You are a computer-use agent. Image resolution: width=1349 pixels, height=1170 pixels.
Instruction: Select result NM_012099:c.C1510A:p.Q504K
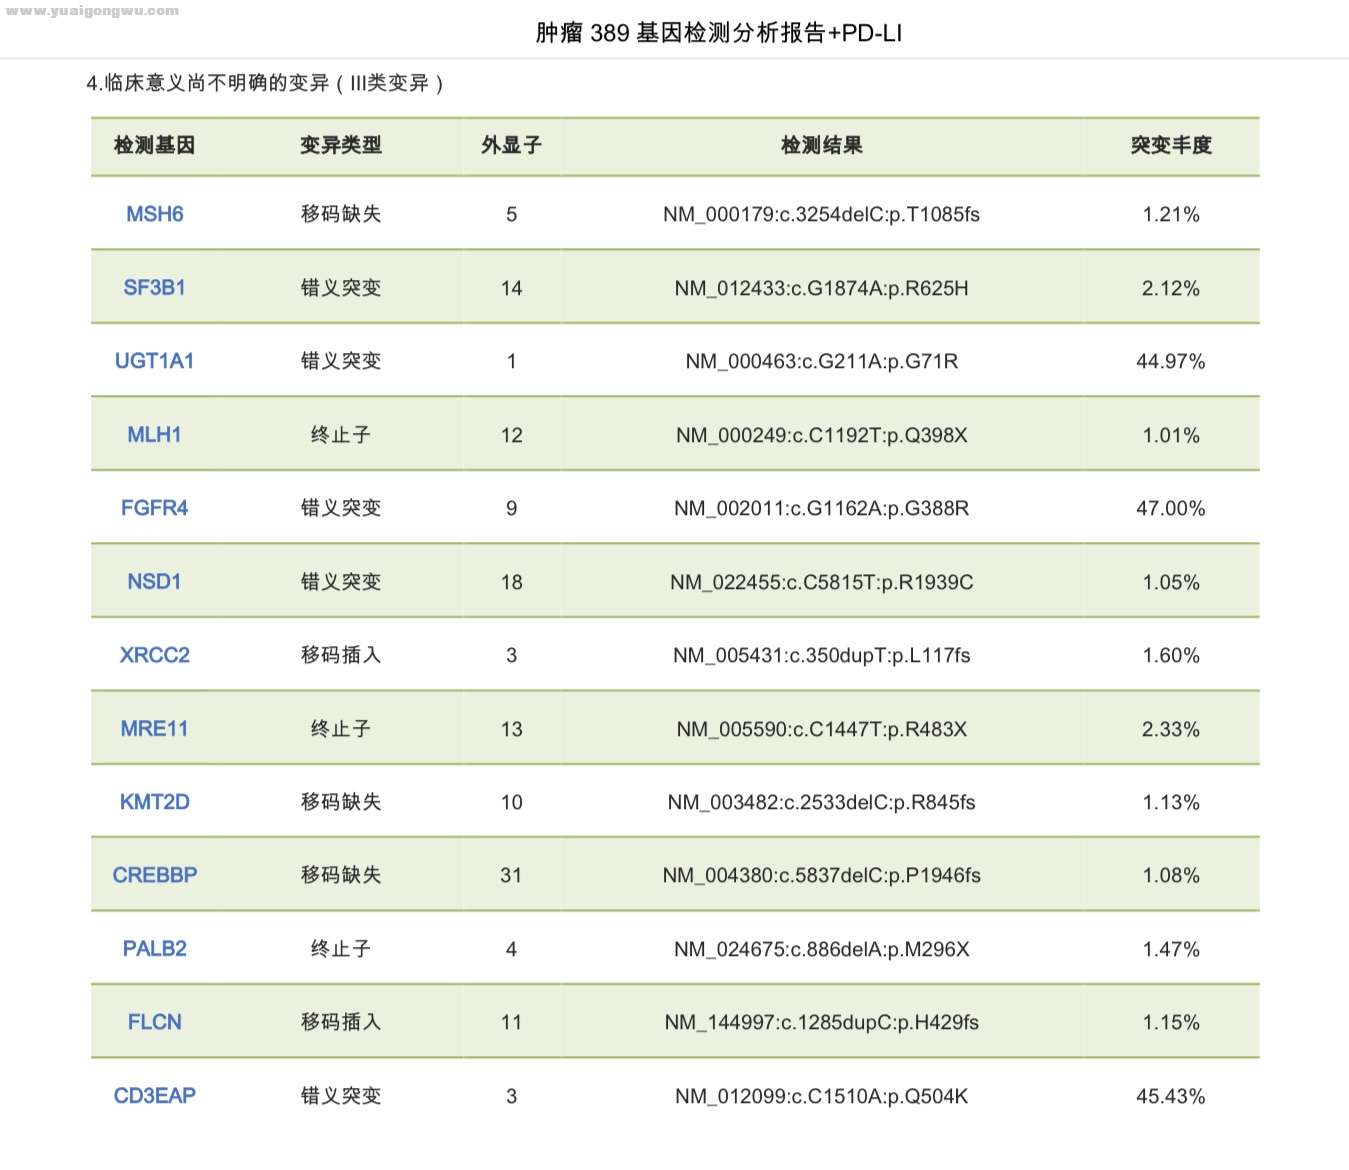822,1096
